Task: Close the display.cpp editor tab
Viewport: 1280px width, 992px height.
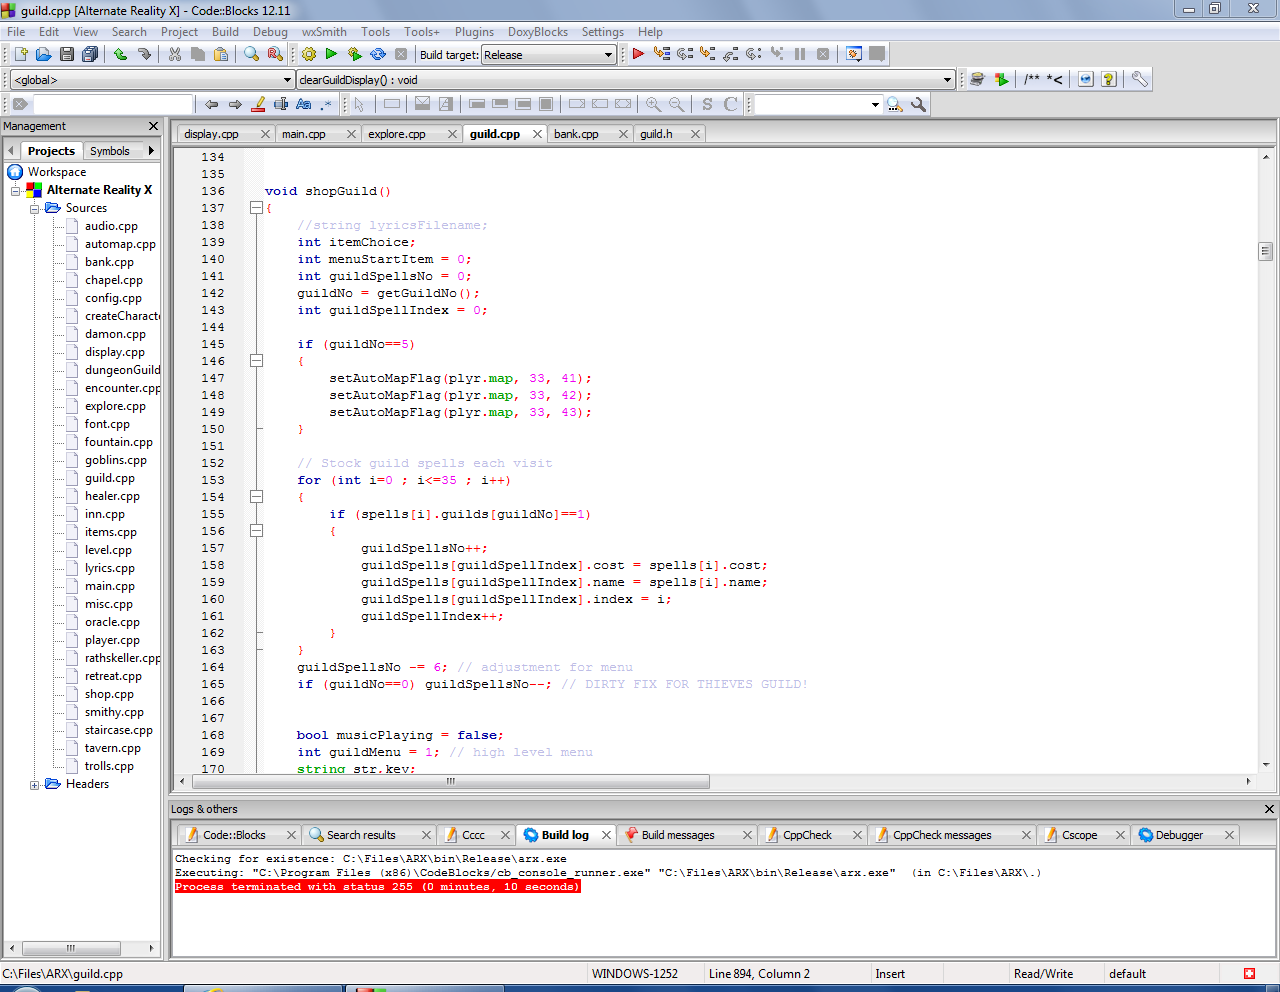Action: [265, 134]
